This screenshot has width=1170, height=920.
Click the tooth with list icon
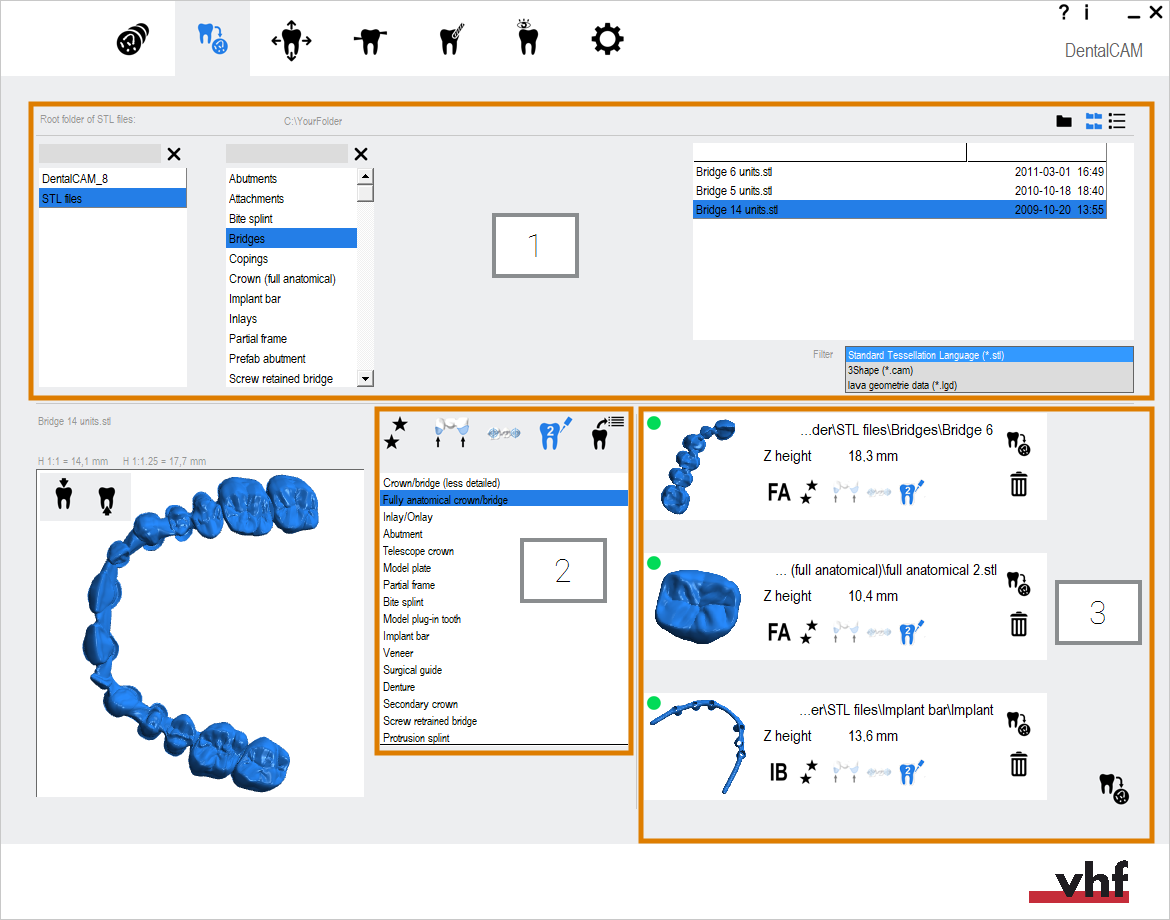pos(607,433)
